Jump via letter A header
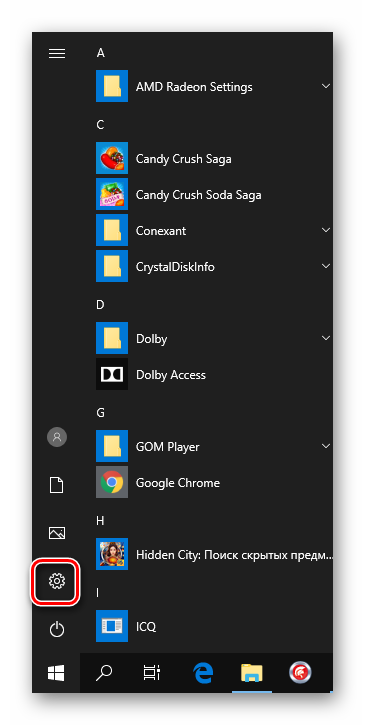Viewport: 365px width, 725px height. [x=100, y=53]
